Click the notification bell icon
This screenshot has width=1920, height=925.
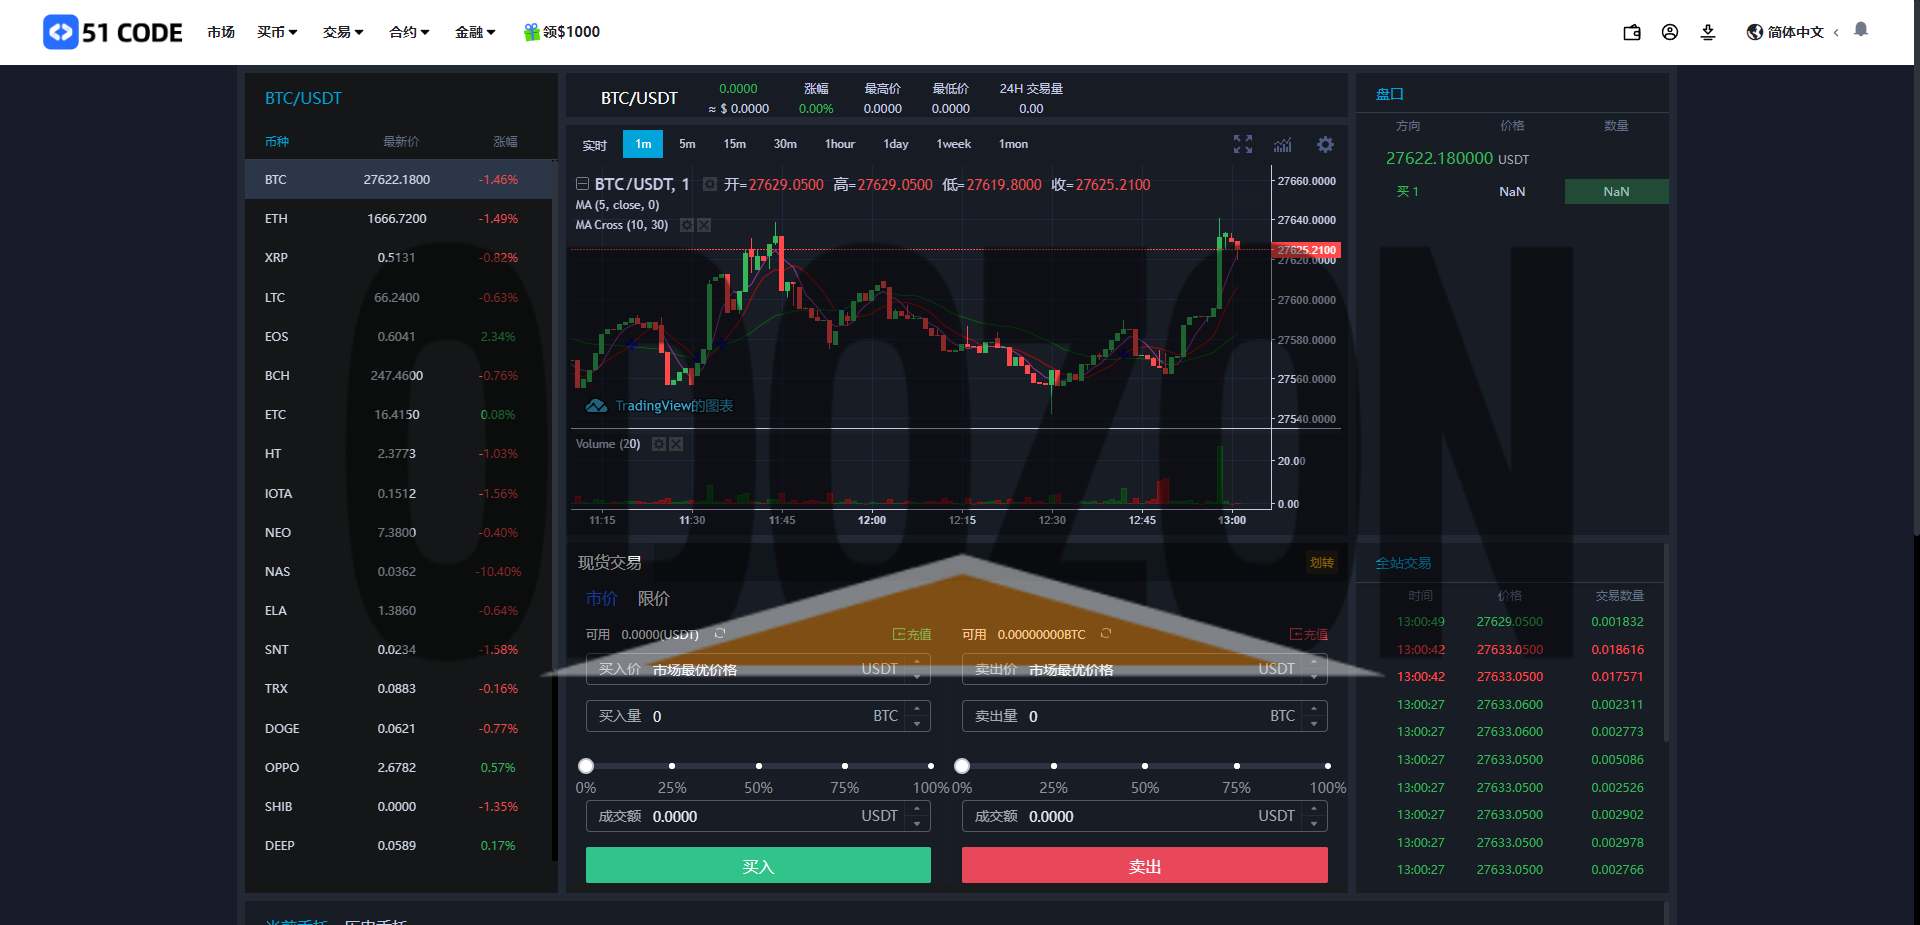point(1861,30)
